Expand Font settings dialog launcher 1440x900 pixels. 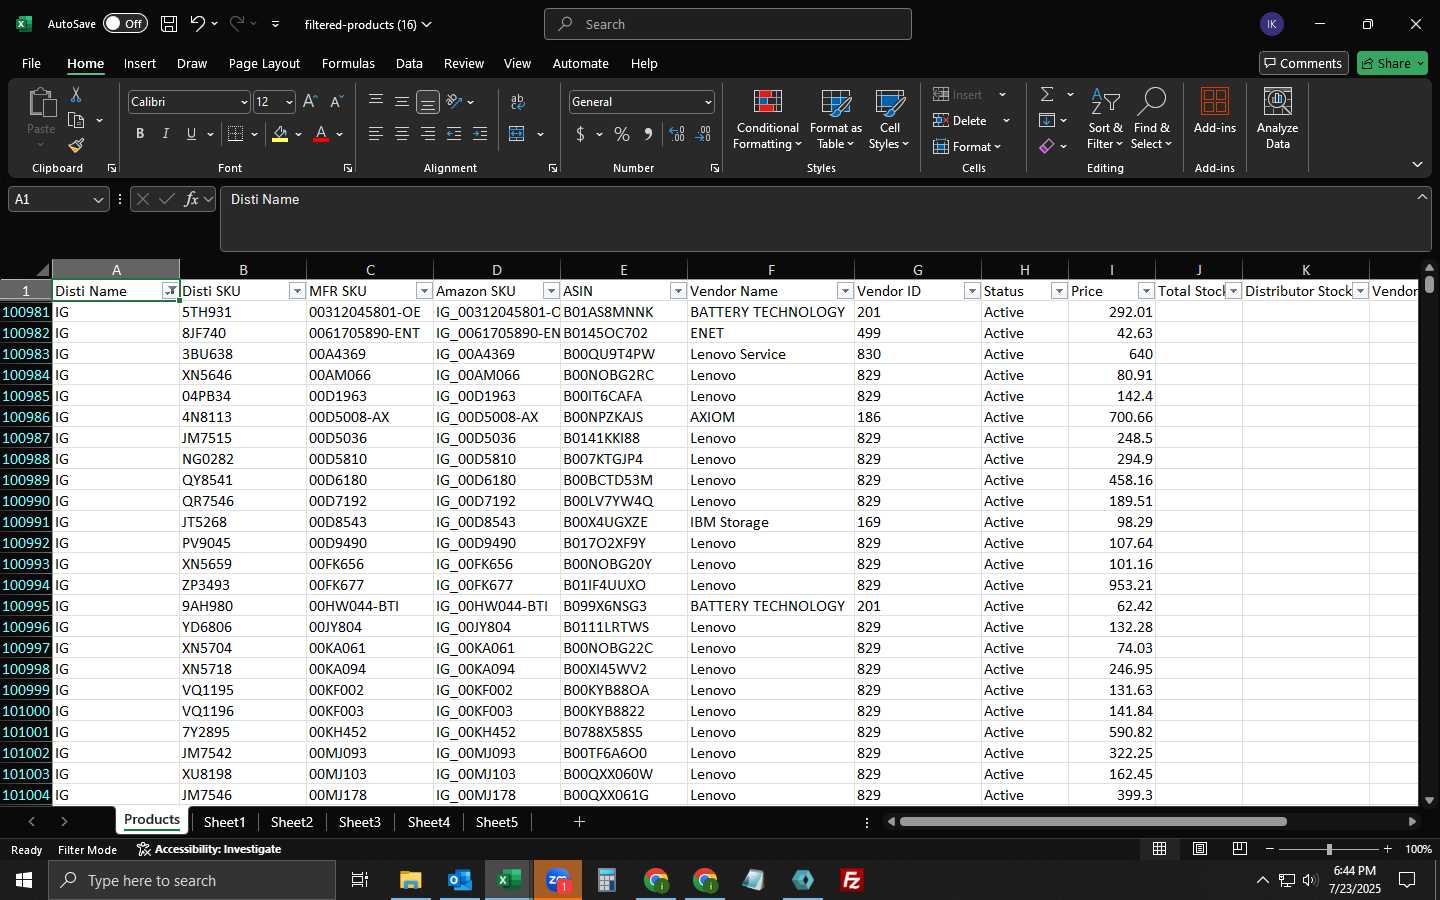tap(347, 168)
